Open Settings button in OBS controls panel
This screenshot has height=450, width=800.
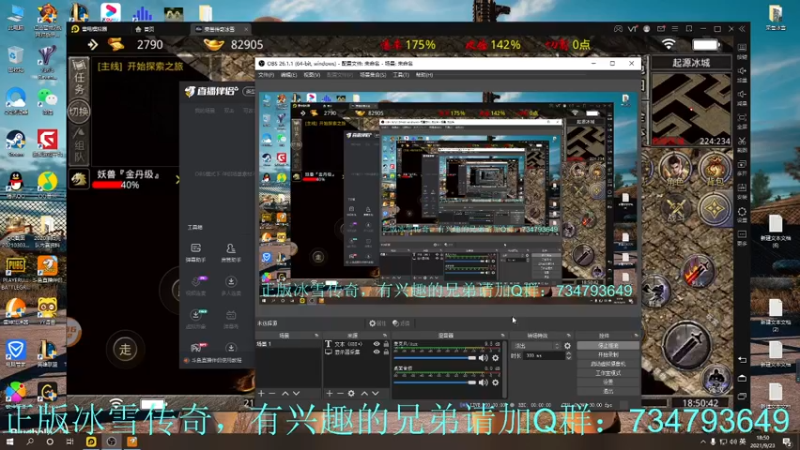(608, 382)
